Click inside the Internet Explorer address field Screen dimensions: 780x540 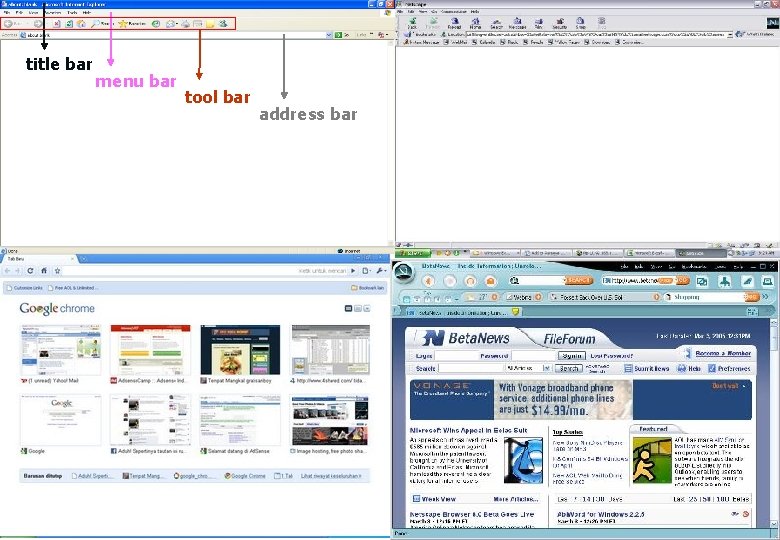coord(174,35)
